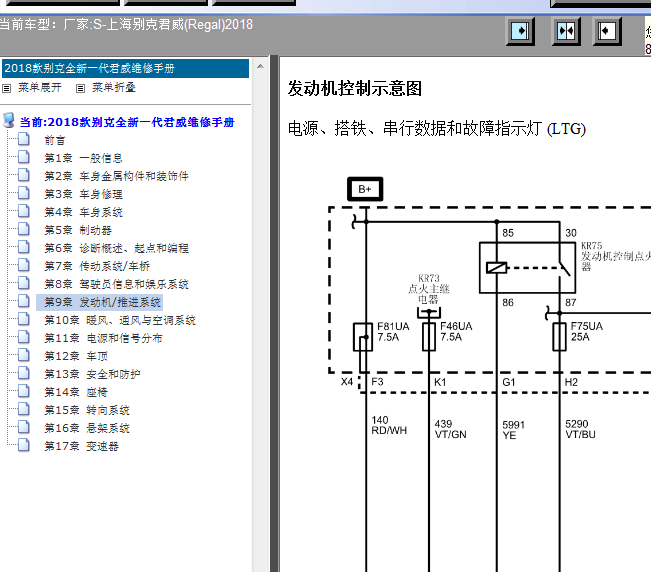Viewport: 651px width, 572px height.
Task: Click the tree panel scrollbar up arrow
Action: tap(260, 66)
